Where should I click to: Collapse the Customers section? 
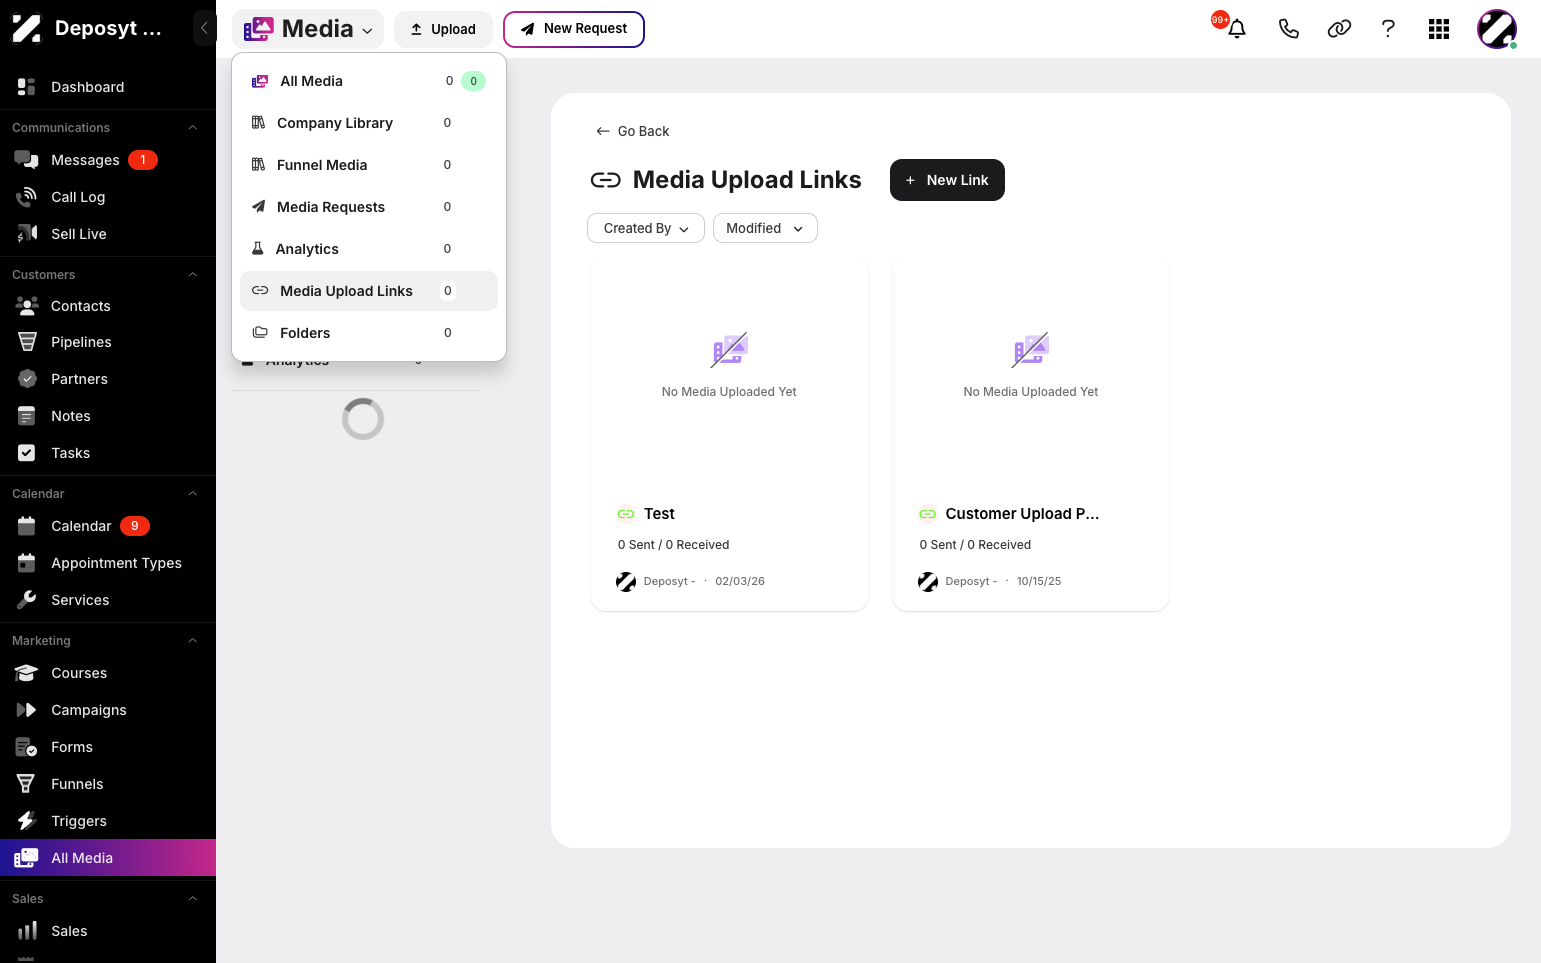(193, 275)
